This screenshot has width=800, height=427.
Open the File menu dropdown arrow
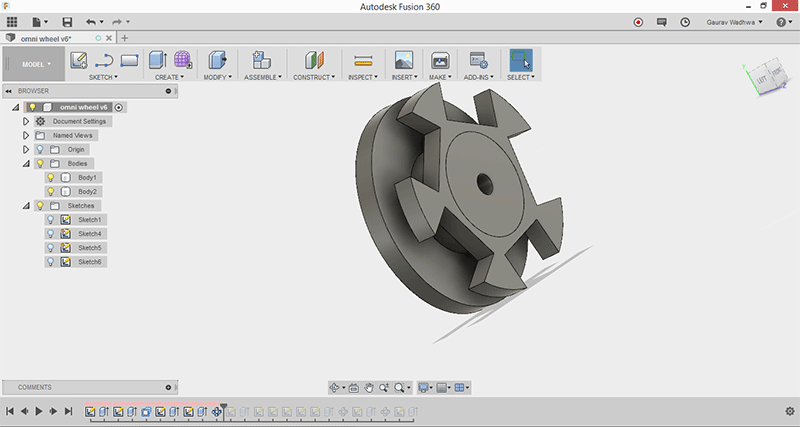46,22
